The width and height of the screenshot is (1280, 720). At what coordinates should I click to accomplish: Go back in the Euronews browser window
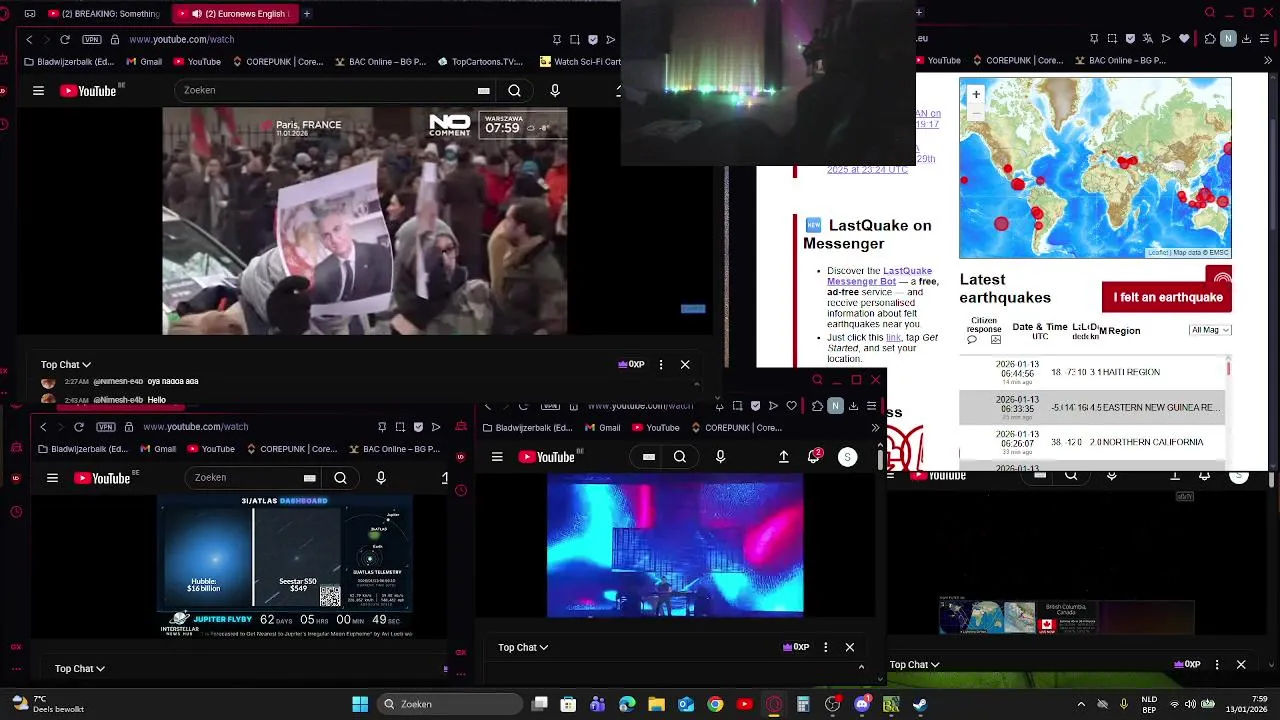29,39
